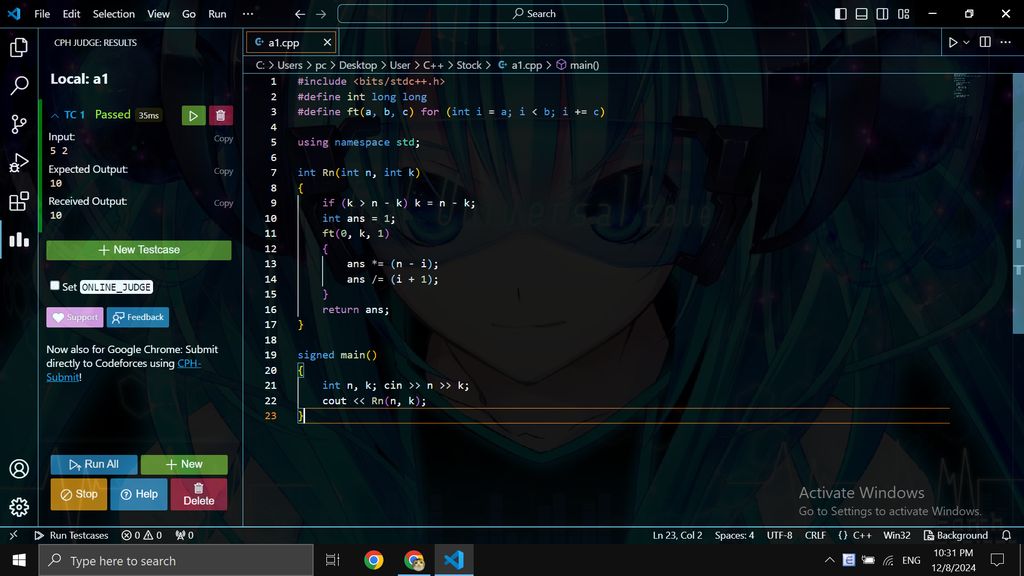Toggle the bottom panel layout icon
The width and height of the screenshot is (1024, 576).
point(861,14)
